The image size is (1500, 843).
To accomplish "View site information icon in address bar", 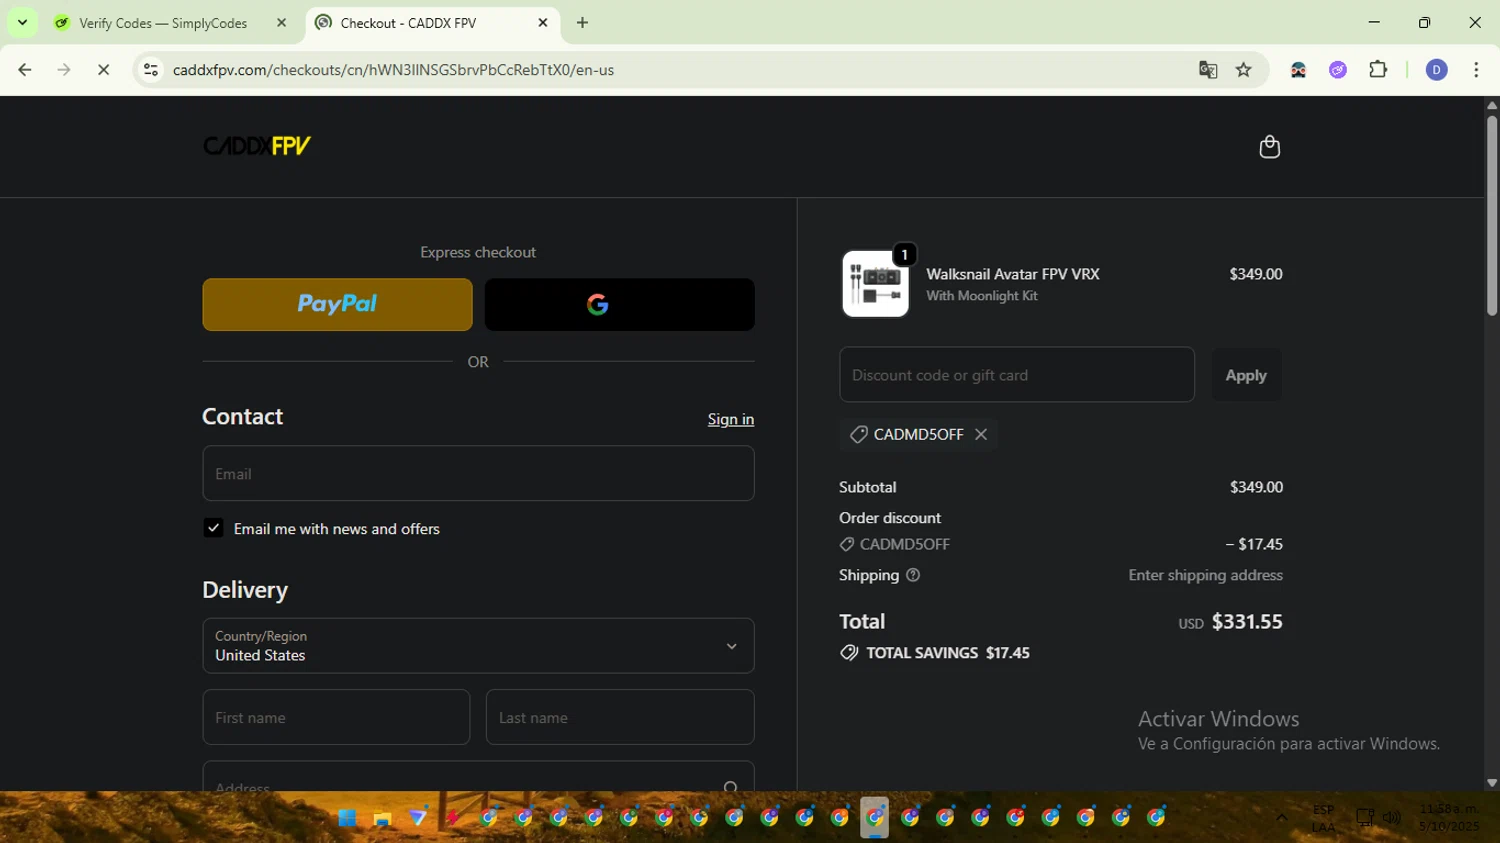I will pyautogui.click(x=151, y=70).
